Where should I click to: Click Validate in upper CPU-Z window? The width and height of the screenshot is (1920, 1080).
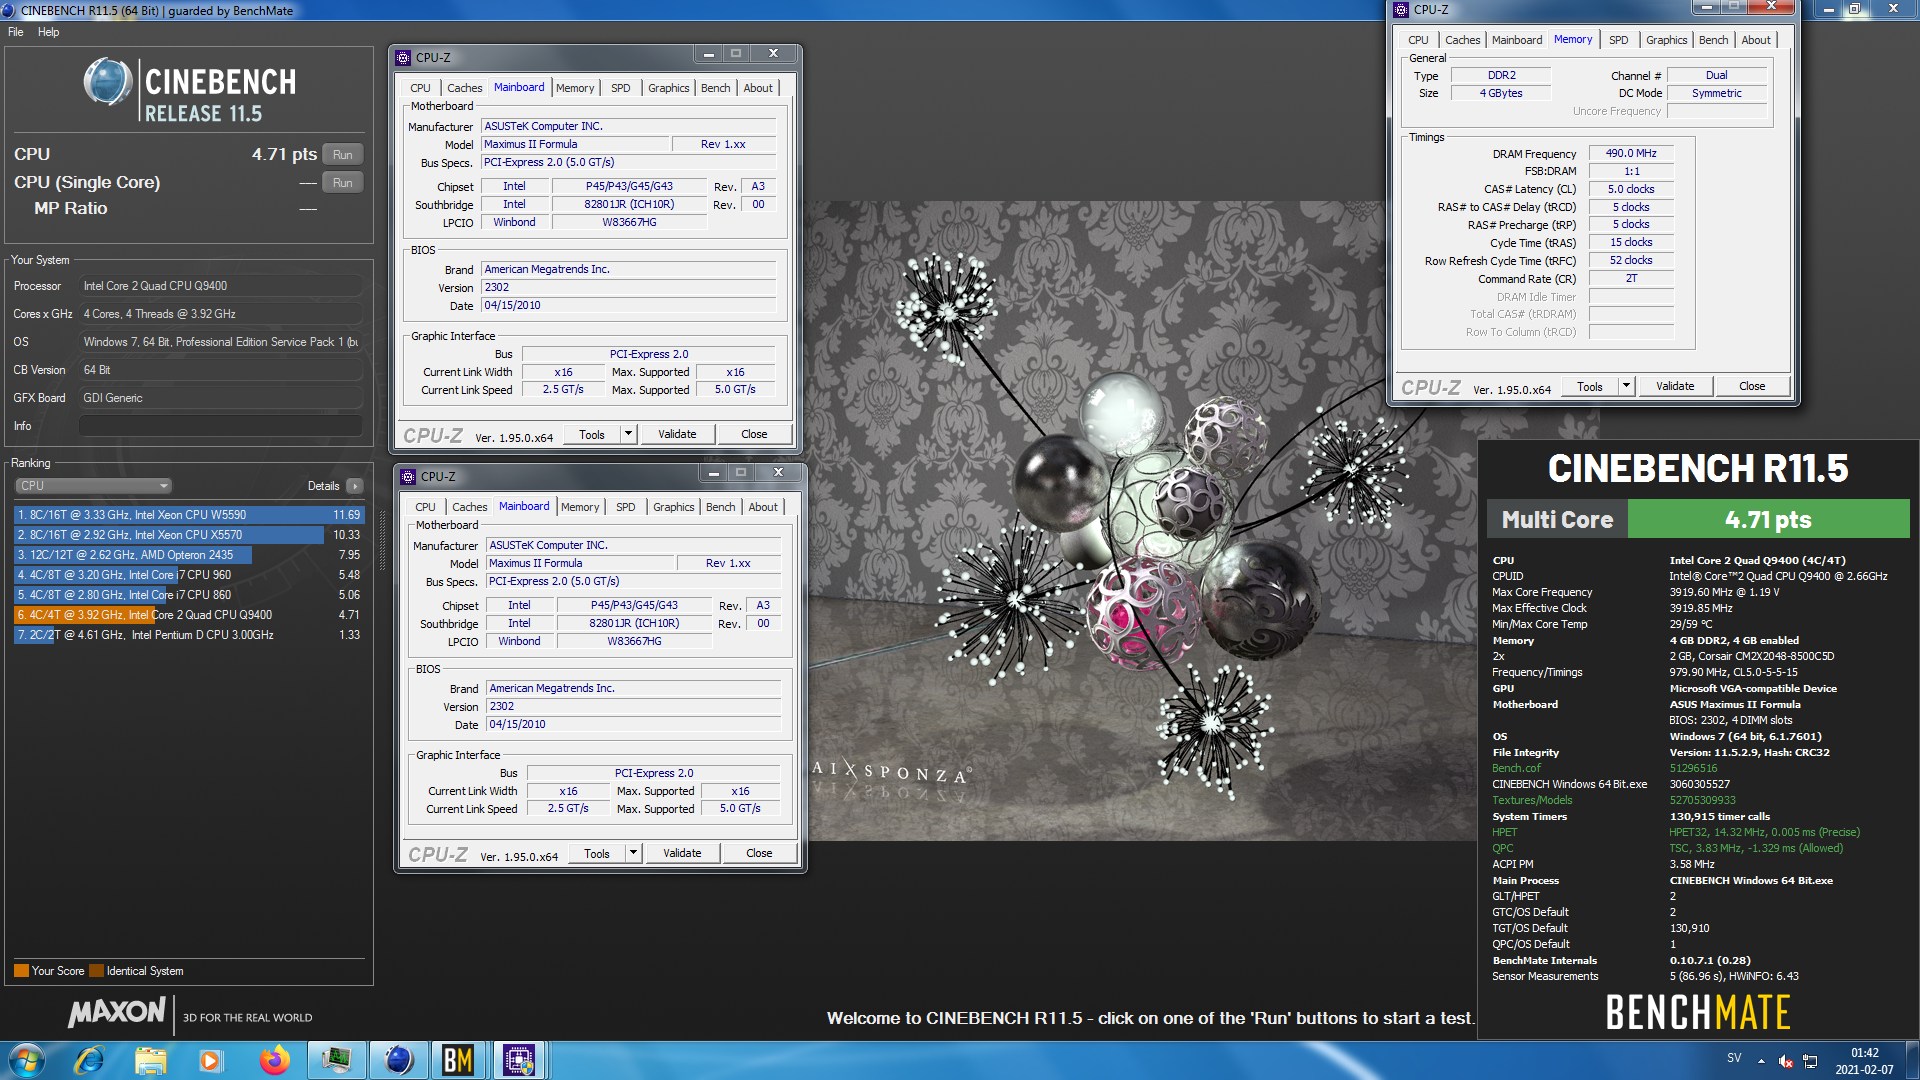pyautogui.click(x=677, y=434)
